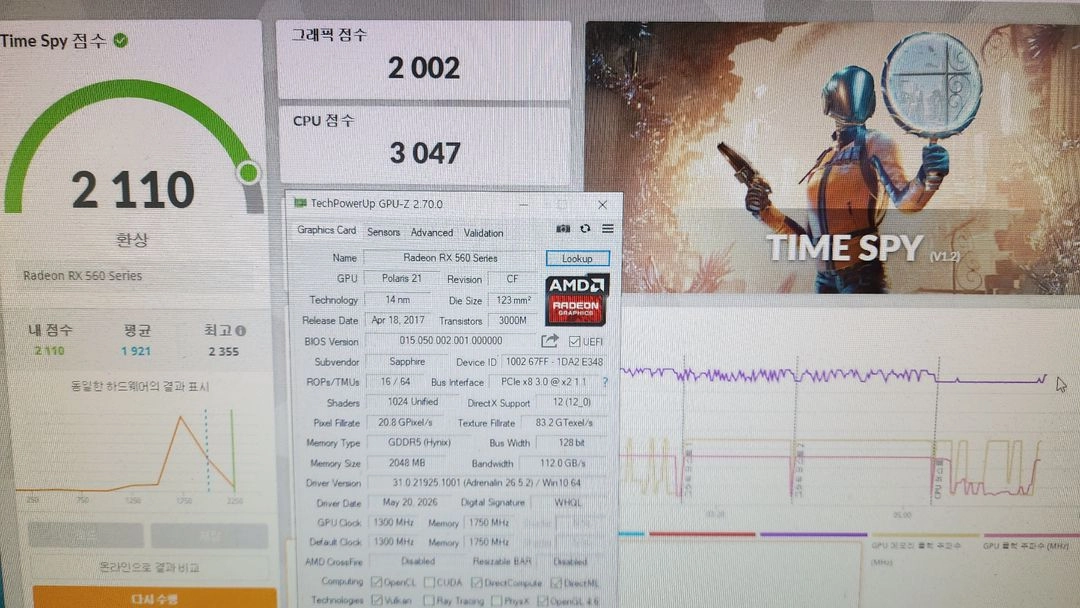Click the Bus Width 128 bit field

[x=571, y=443]
